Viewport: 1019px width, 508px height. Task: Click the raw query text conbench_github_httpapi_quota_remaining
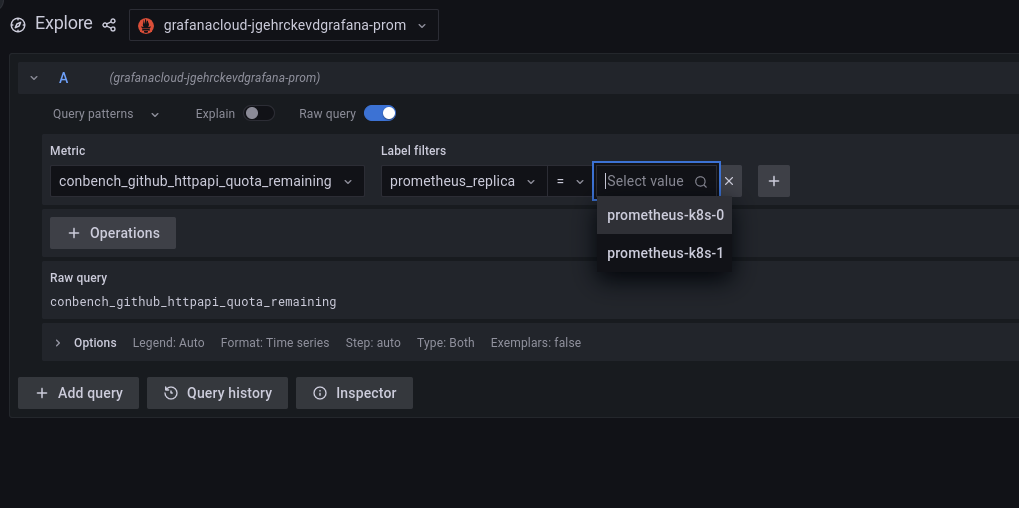click(193, 301)
